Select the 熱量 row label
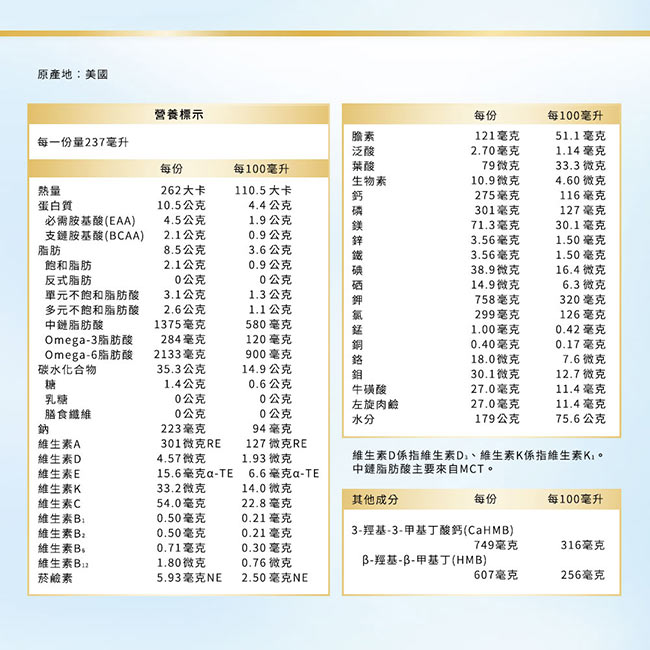 pos(50,190)
